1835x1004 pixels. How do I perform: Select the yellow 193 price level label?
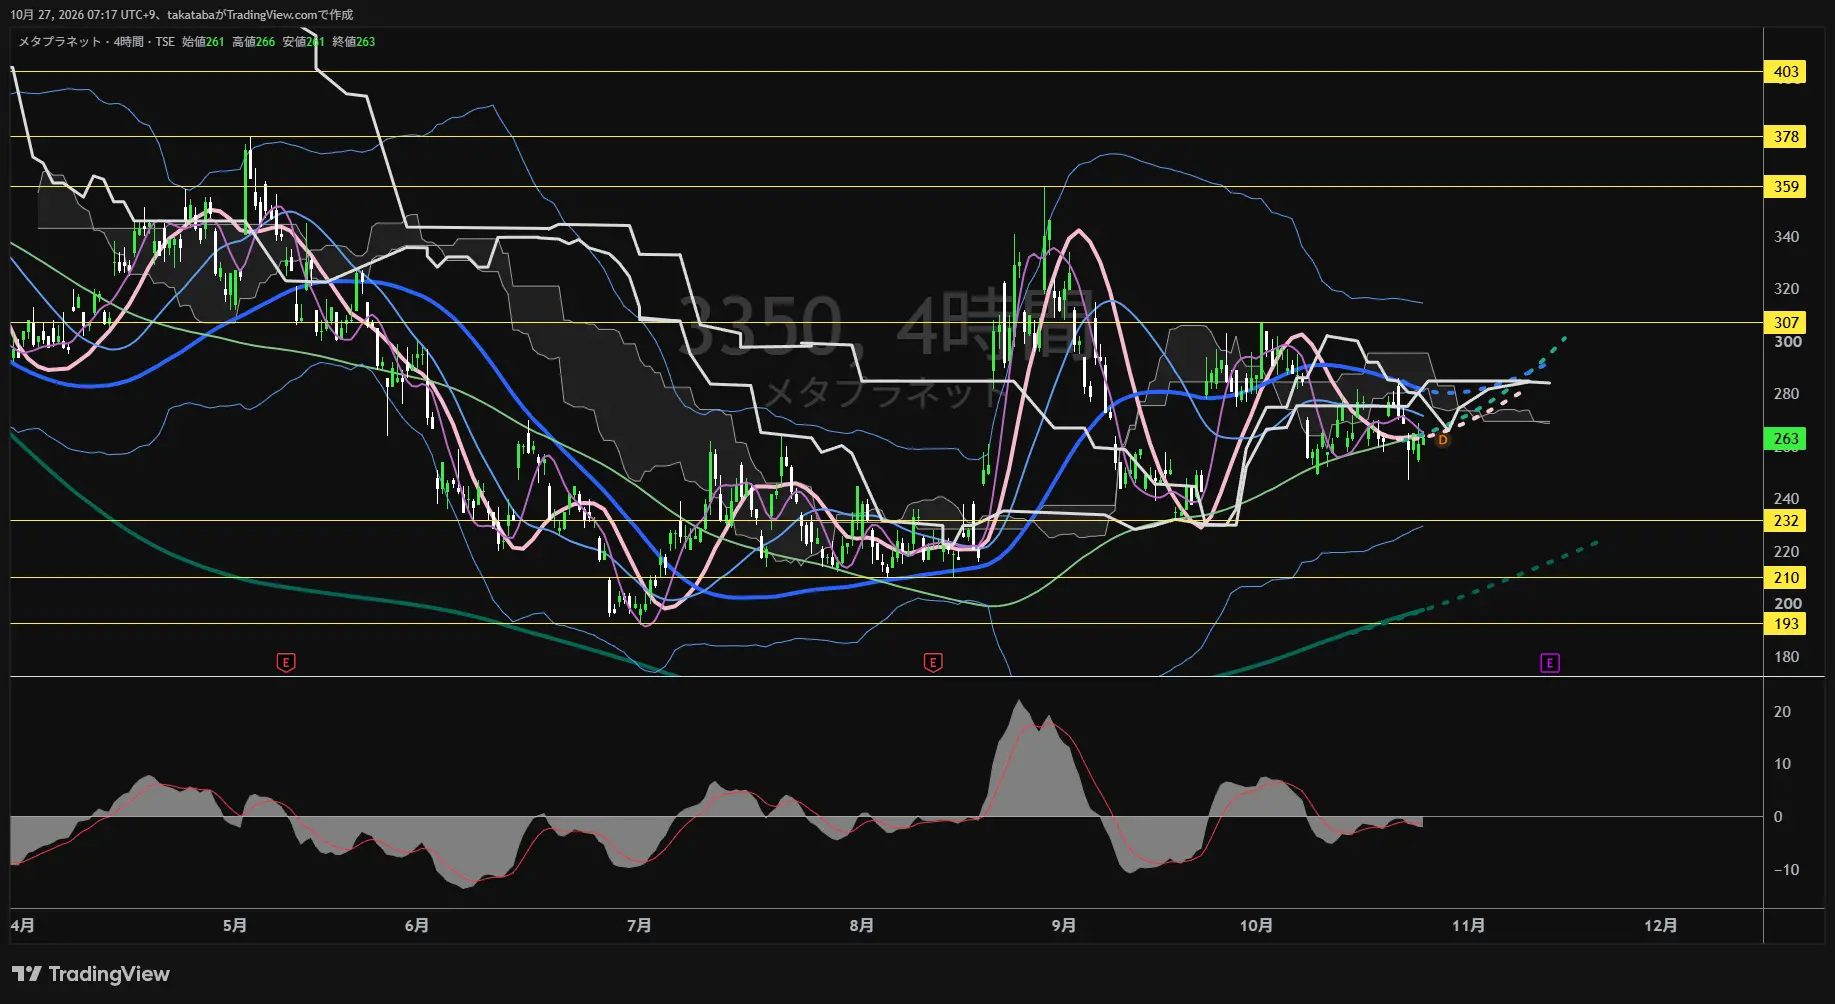click(1786, 624)
